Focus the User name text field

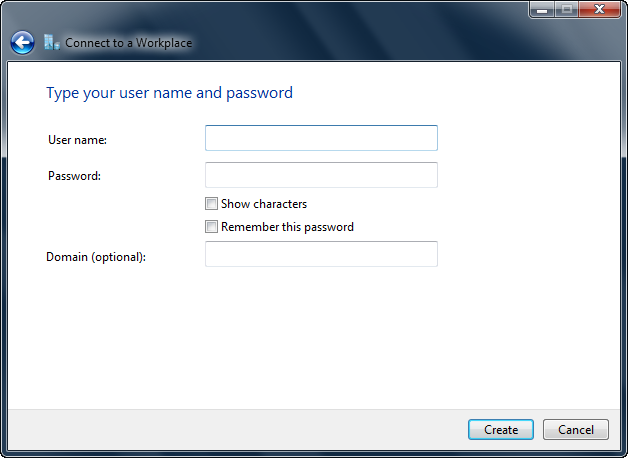(321, 138)
